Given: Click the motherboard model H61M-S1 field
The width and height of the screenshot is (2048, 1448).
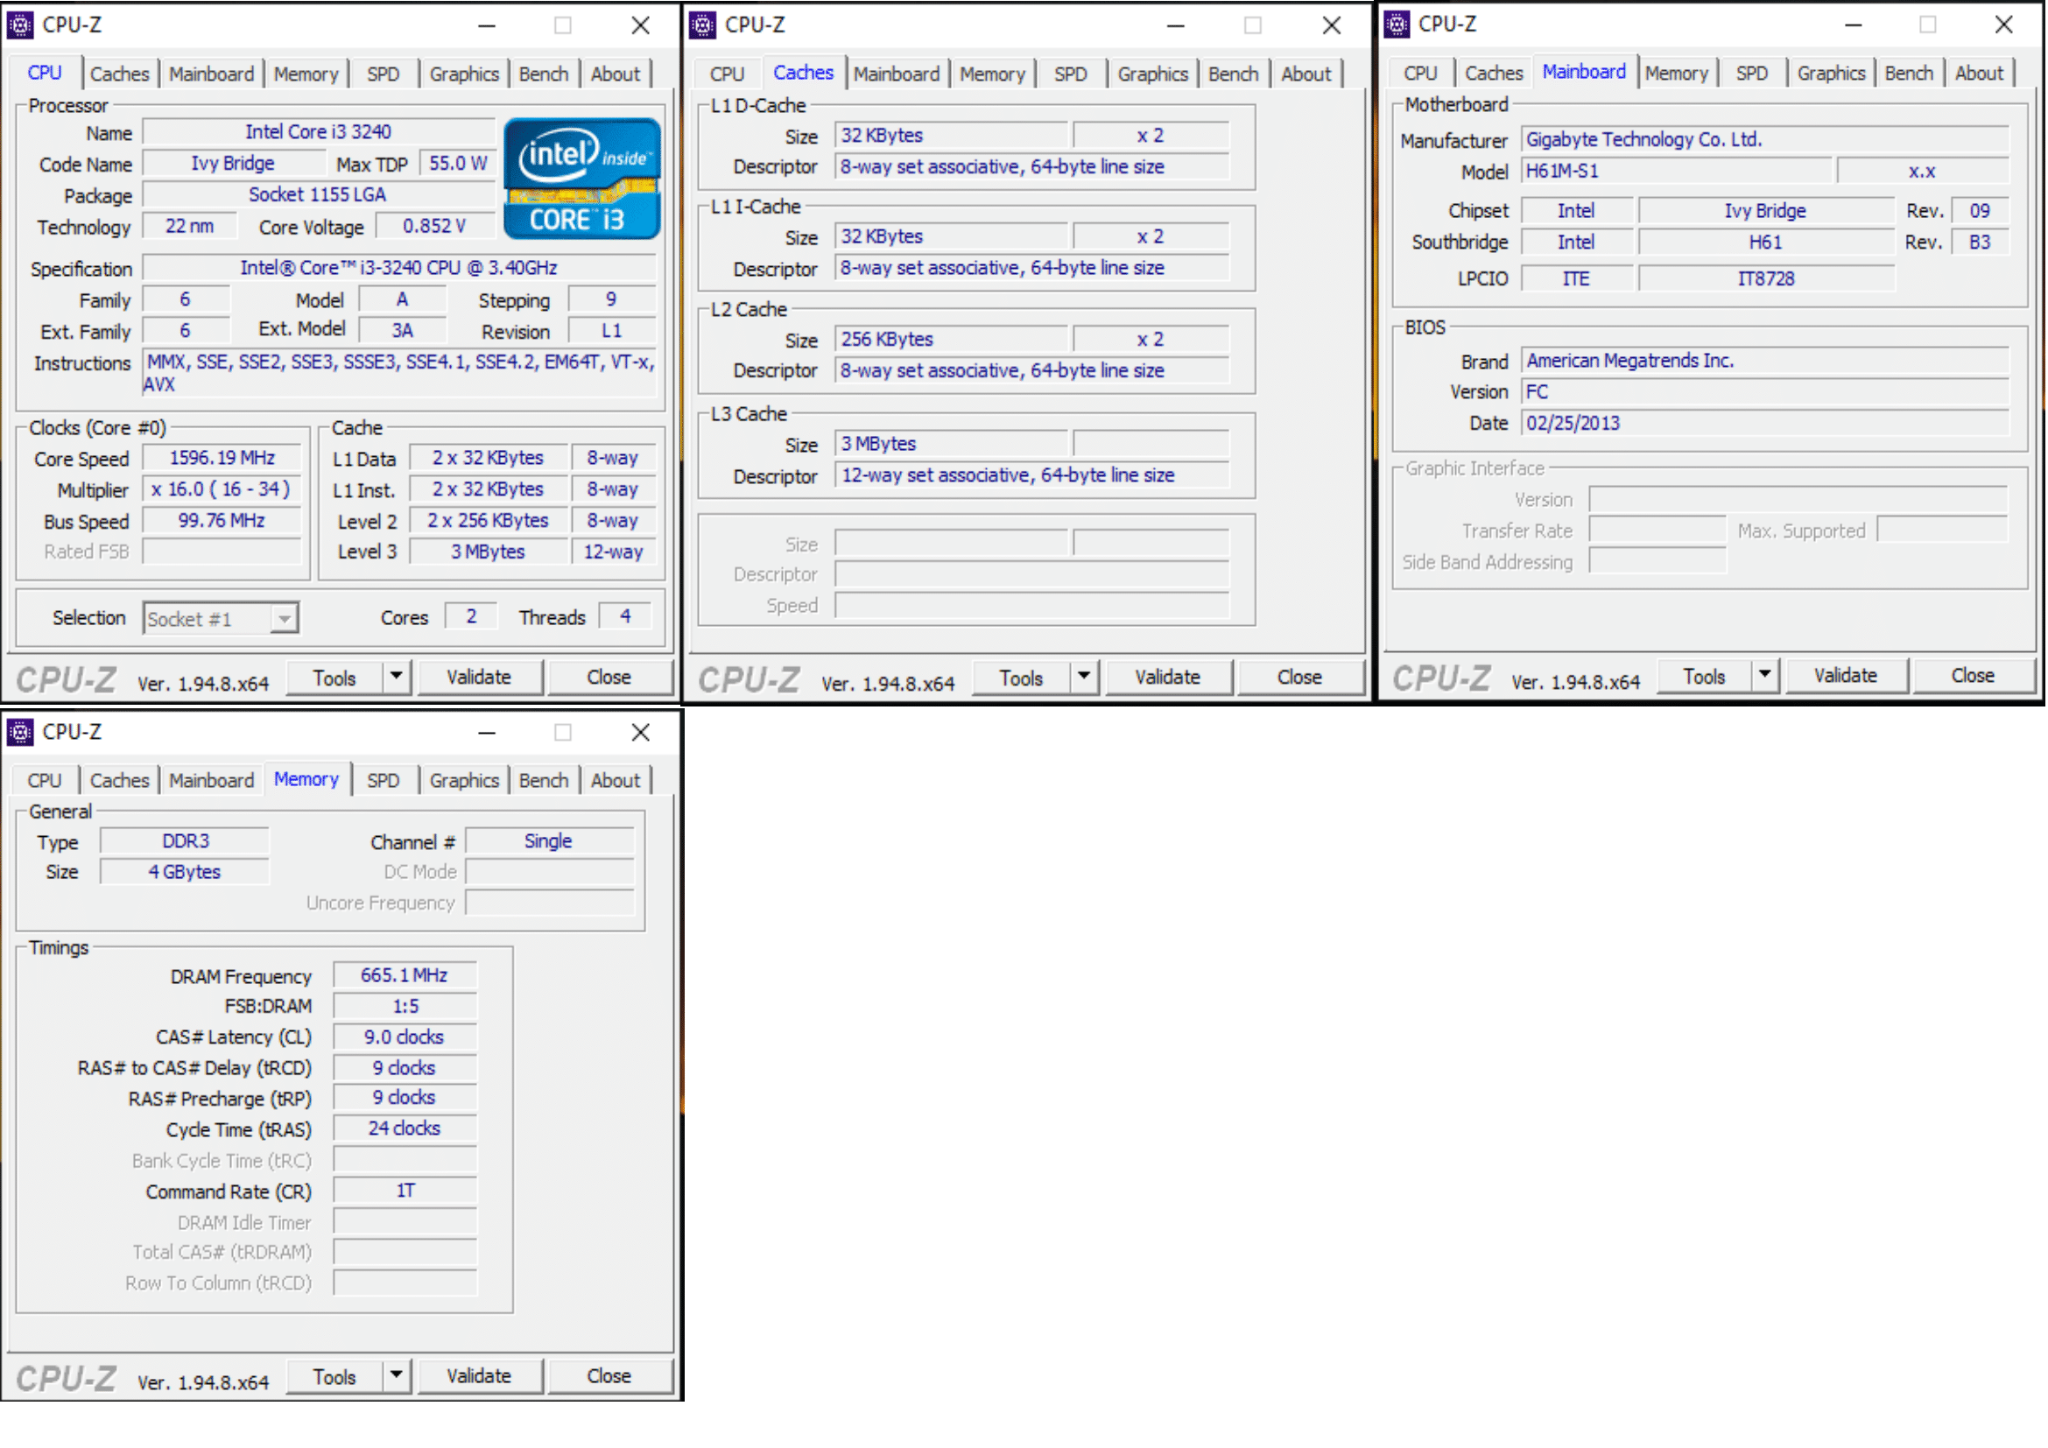Looking at the screenshot, I should [1676, 171].
